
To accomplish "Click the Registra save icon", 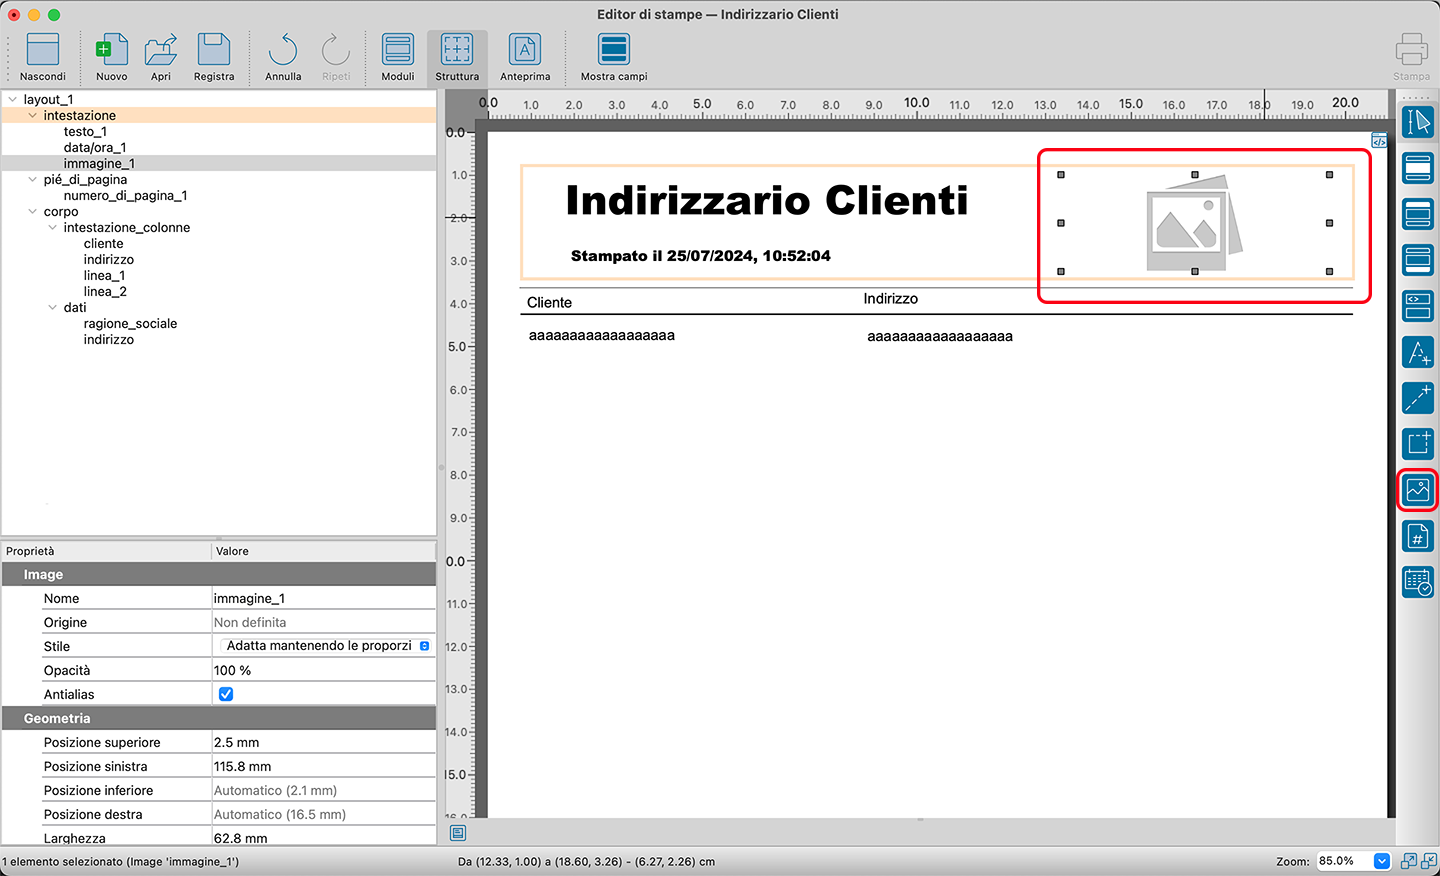I will coord(214,57).
